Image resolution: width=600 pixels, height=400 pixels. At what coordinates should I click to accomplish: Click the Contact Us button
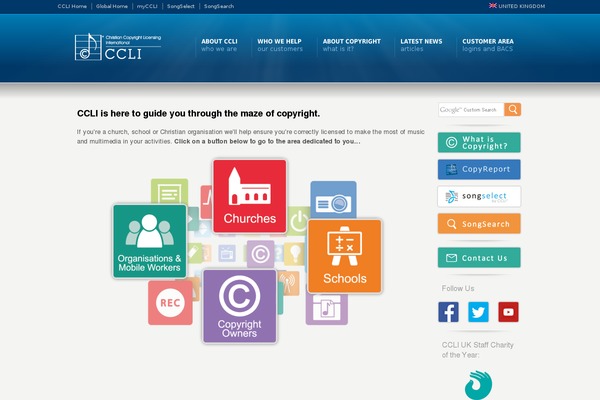479,258
